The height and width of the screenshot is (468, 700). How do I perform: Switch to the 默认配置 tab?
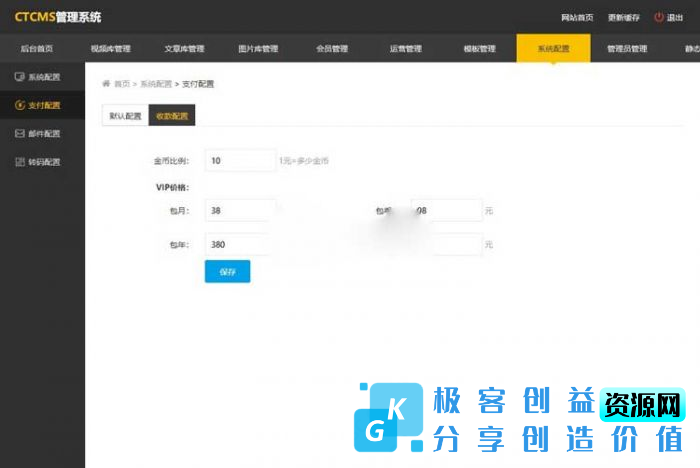(125, 116)
